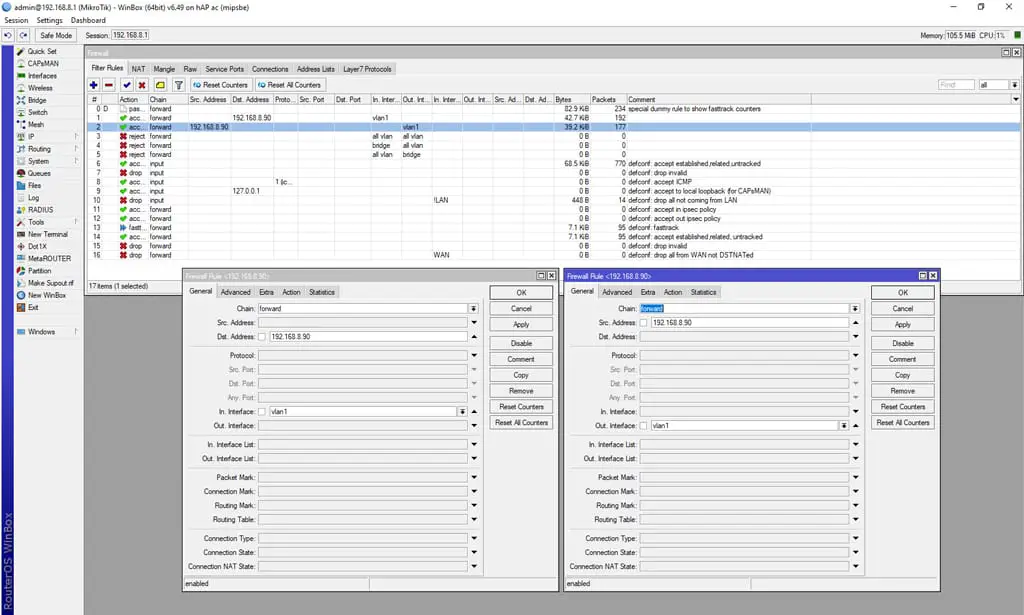Click the add new rule plus icon

tap(93, 85)
